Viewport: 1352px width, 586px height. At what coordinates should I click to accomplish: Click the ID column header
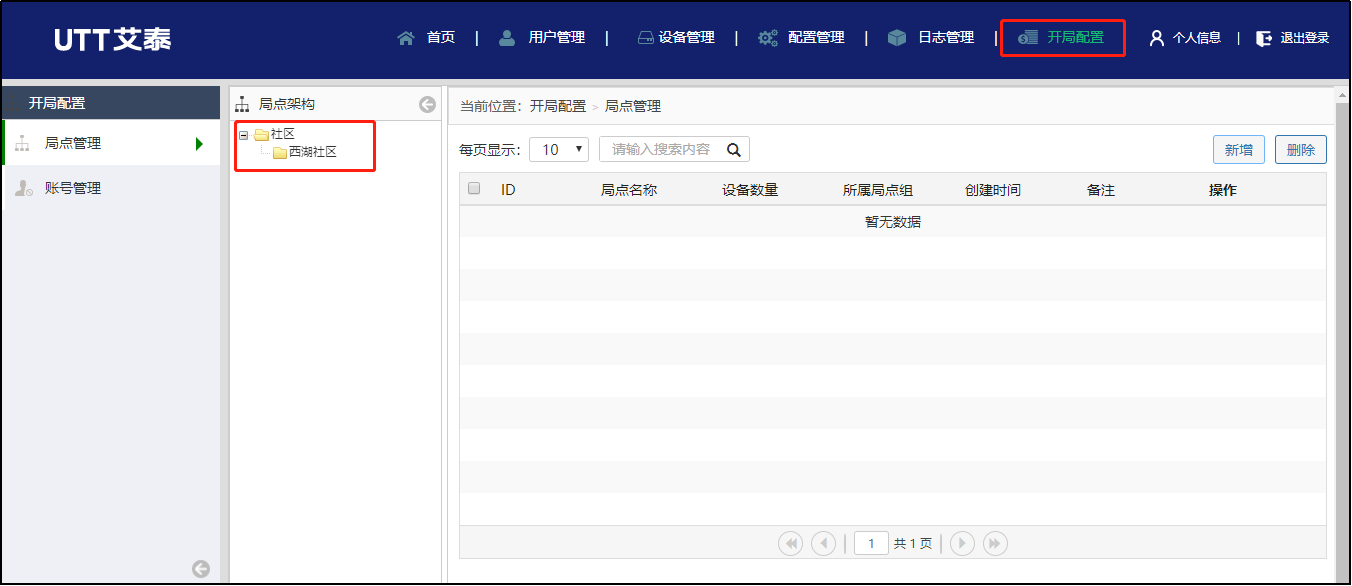point(508,190)
